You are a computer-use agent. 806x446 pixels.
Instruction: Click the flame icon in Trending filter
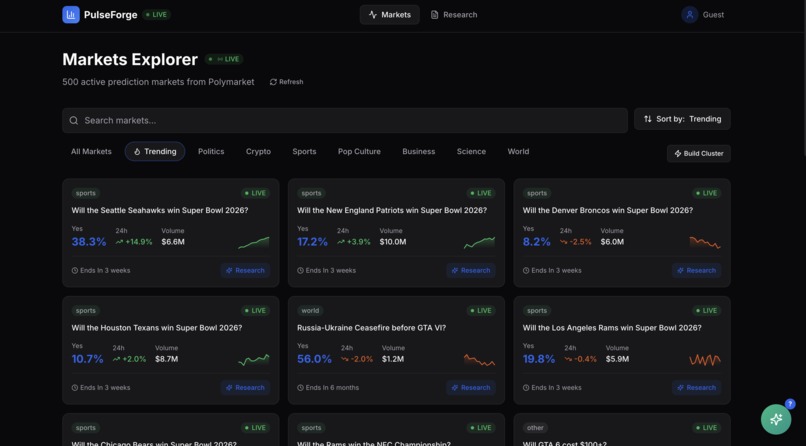(x=137, y=152)
